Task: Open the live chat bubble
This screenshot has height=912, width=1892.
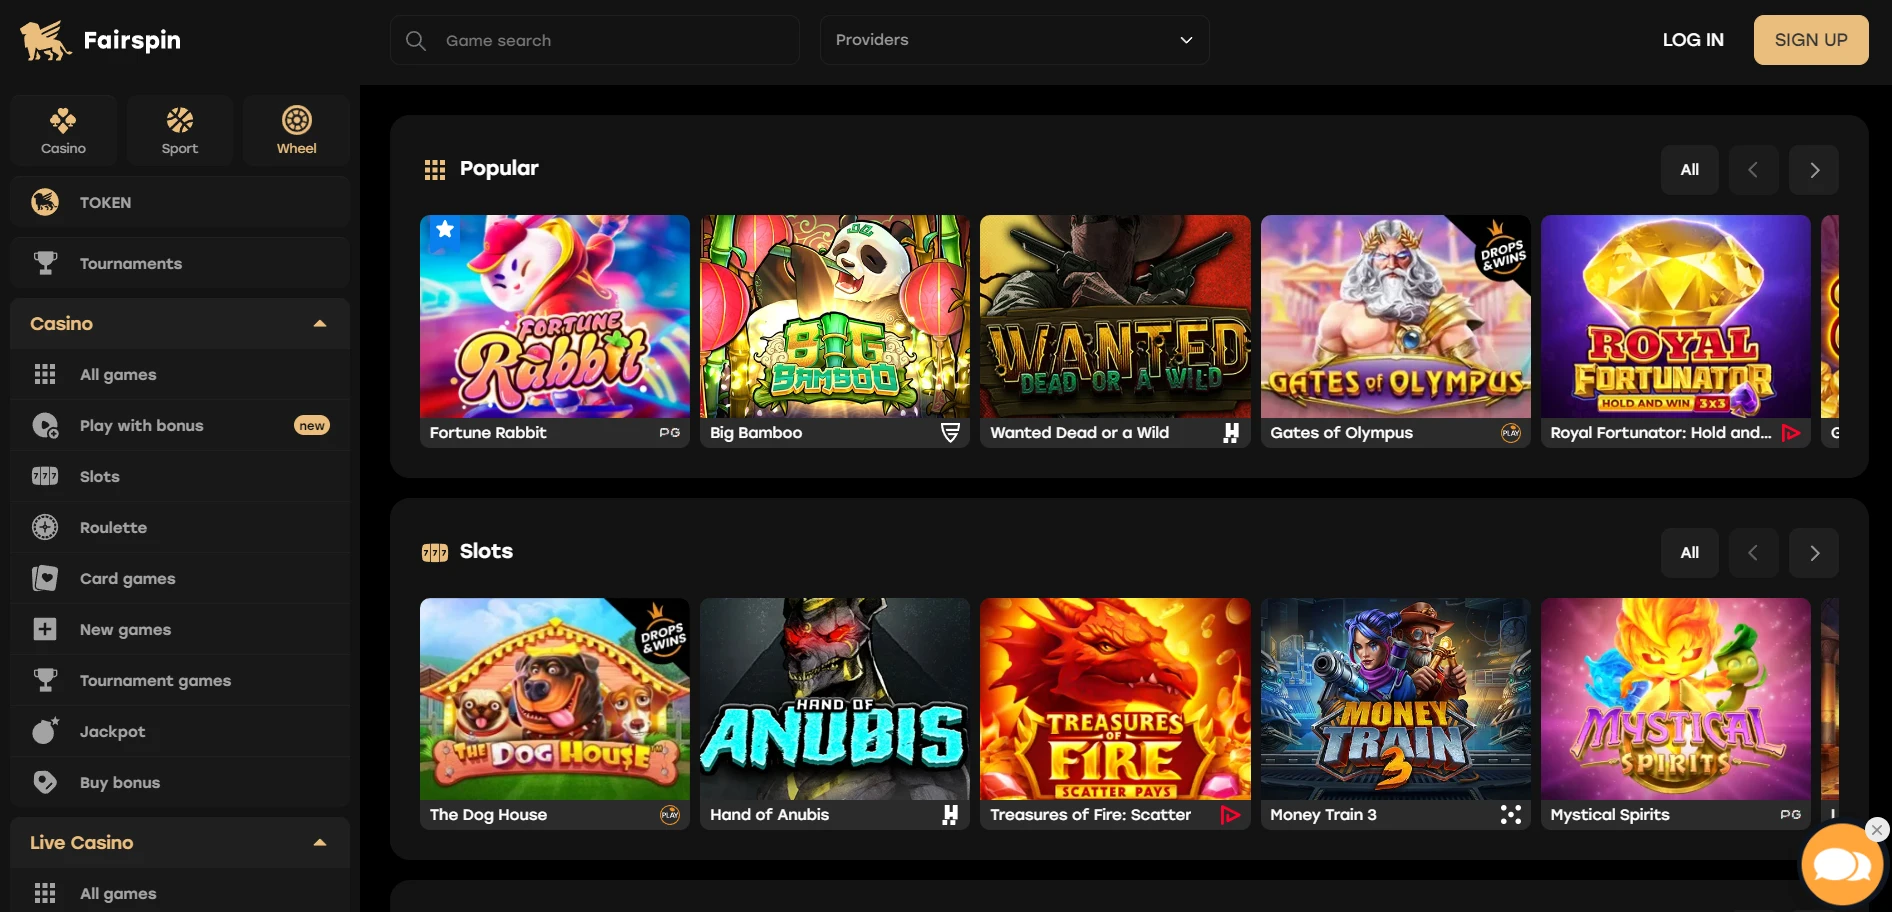Action: click(x=1841, y=866)
